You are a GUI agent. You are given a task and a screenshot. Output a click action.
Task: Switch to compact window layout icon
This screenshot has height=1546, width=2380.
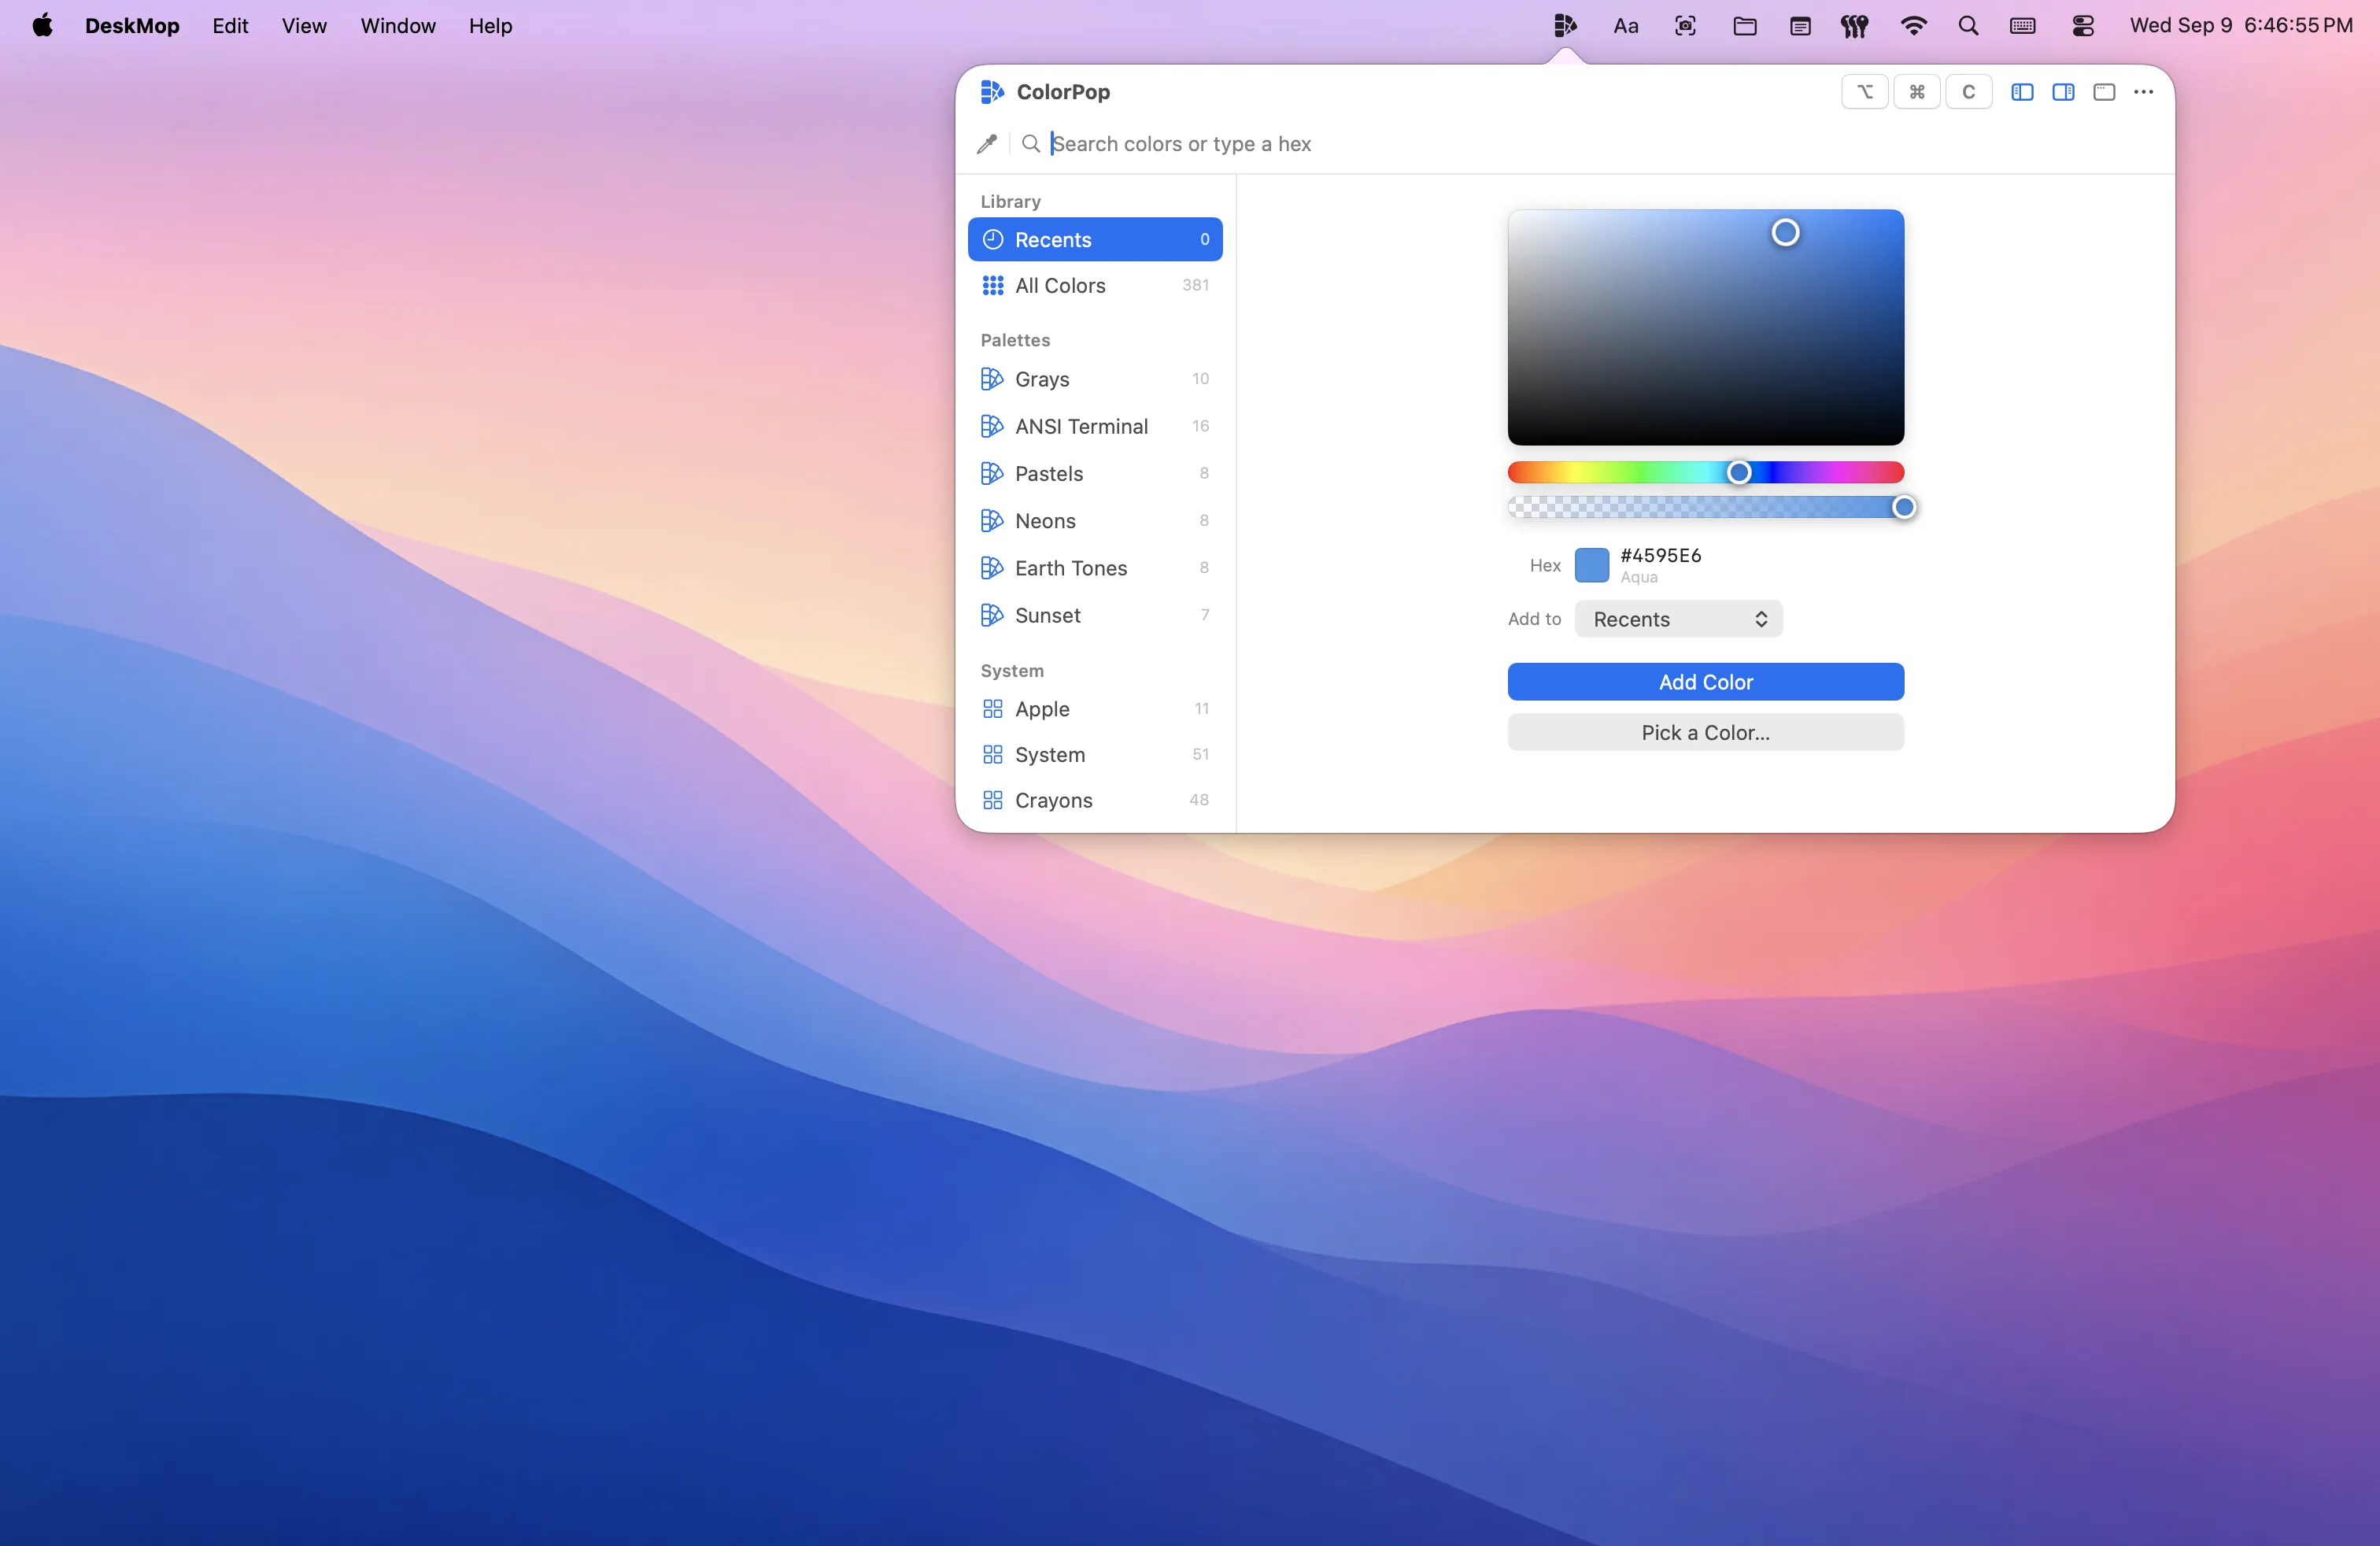(x=2104, y=92)
